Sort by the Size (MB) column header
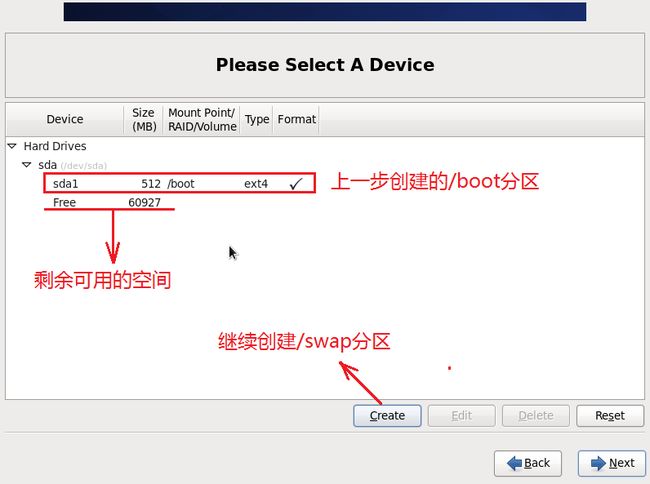The image size is (650, 484). (x=143, y=119)
